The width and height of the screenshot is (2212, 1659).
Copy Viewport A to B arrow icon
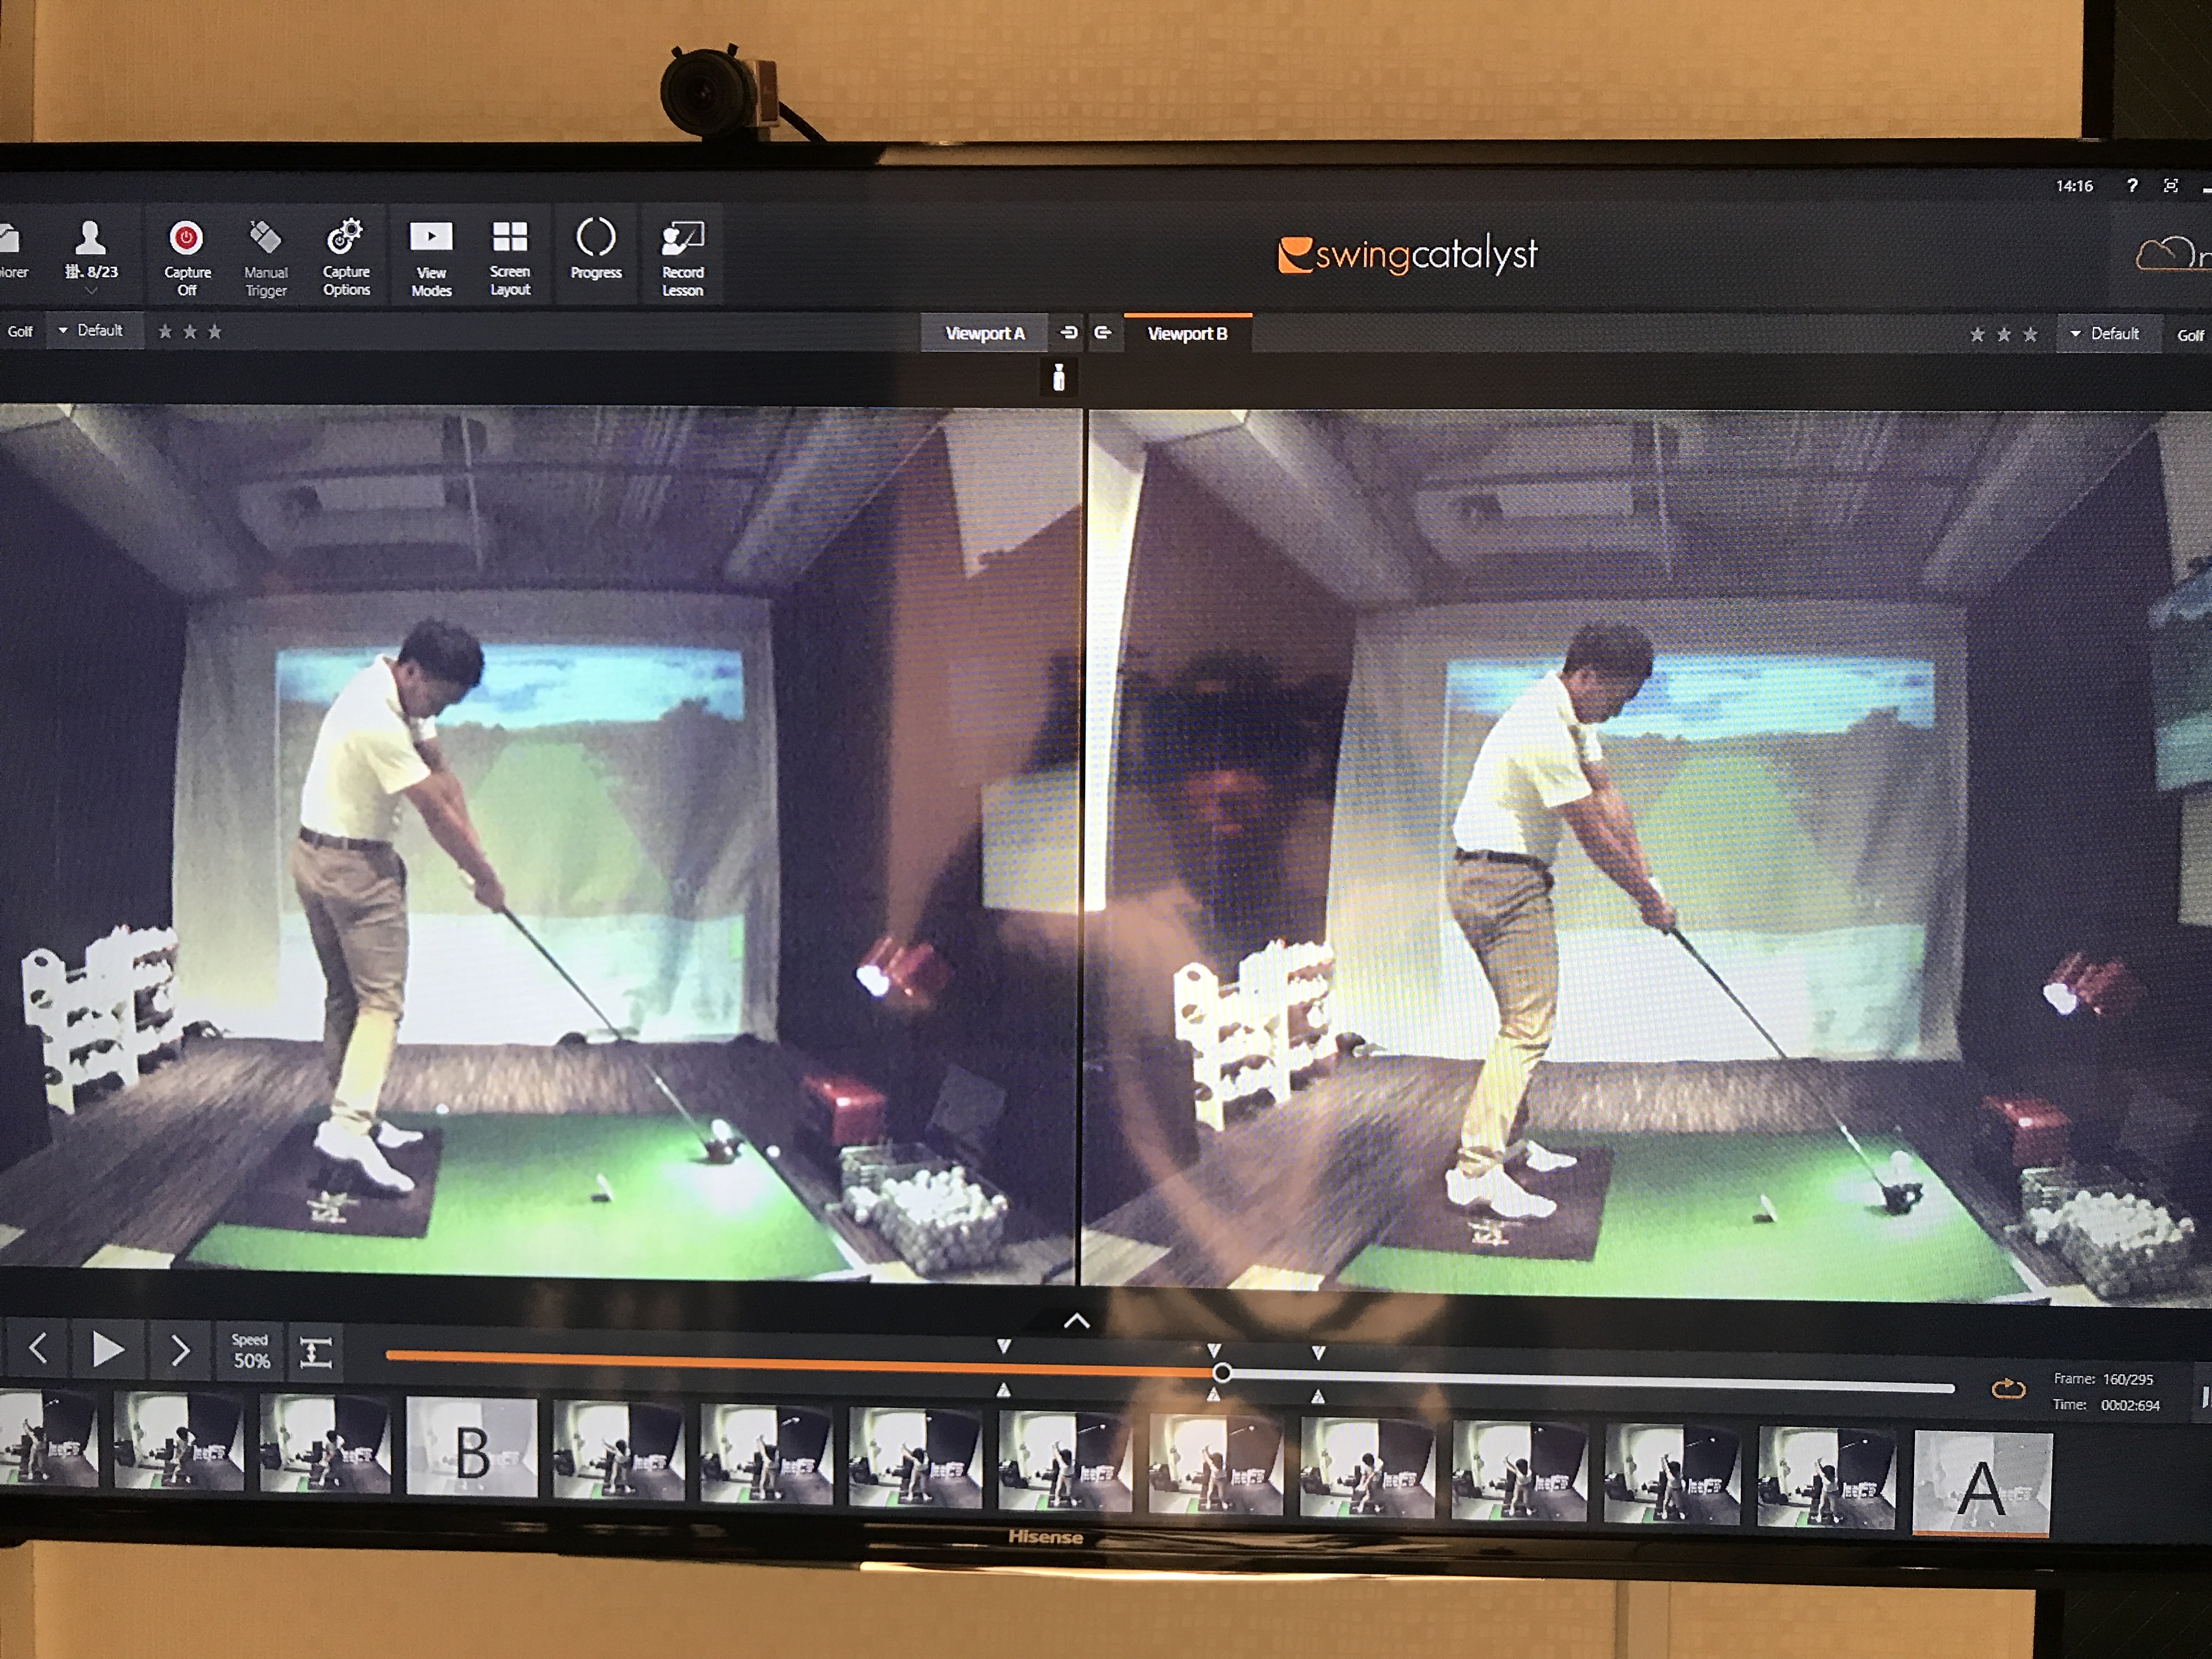pos(1069,332)
